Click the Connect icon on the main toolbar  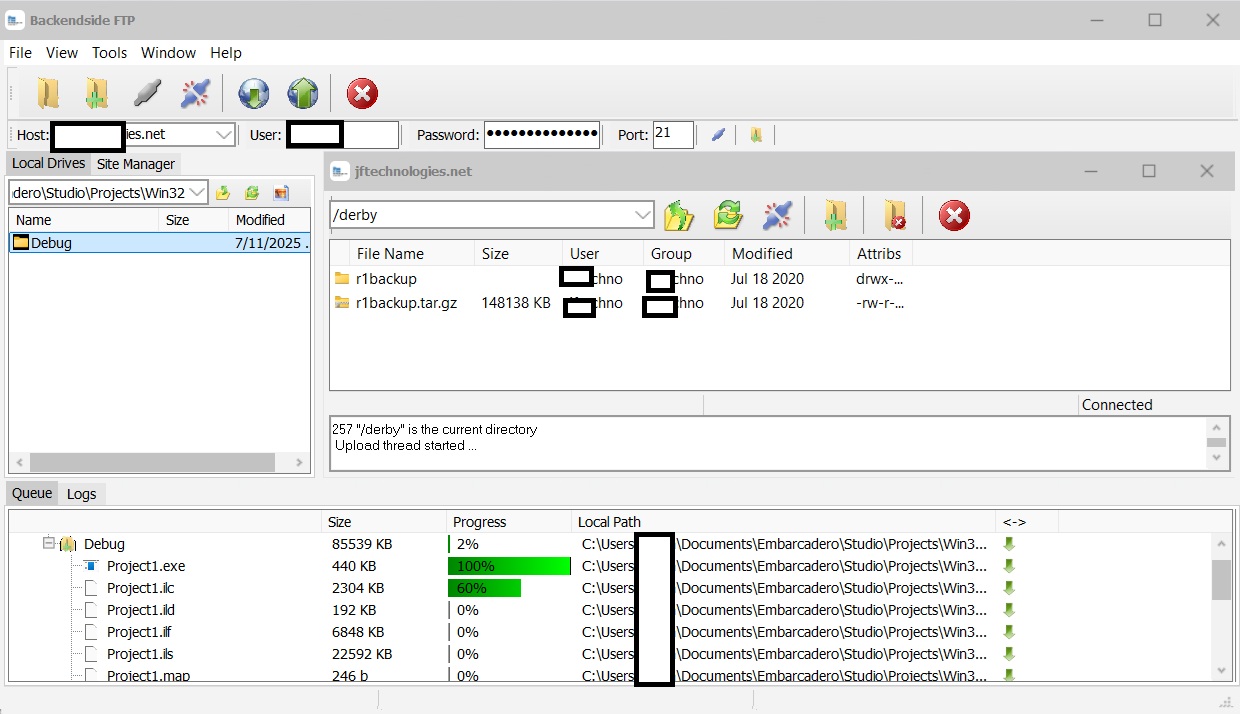click(x=147, y=93)
